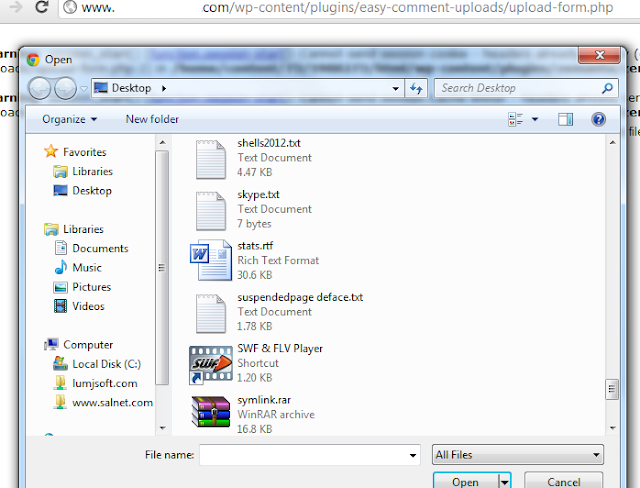Cancel the Open dialog
This screenshot has height=488, width=640.
click(563, 481)
